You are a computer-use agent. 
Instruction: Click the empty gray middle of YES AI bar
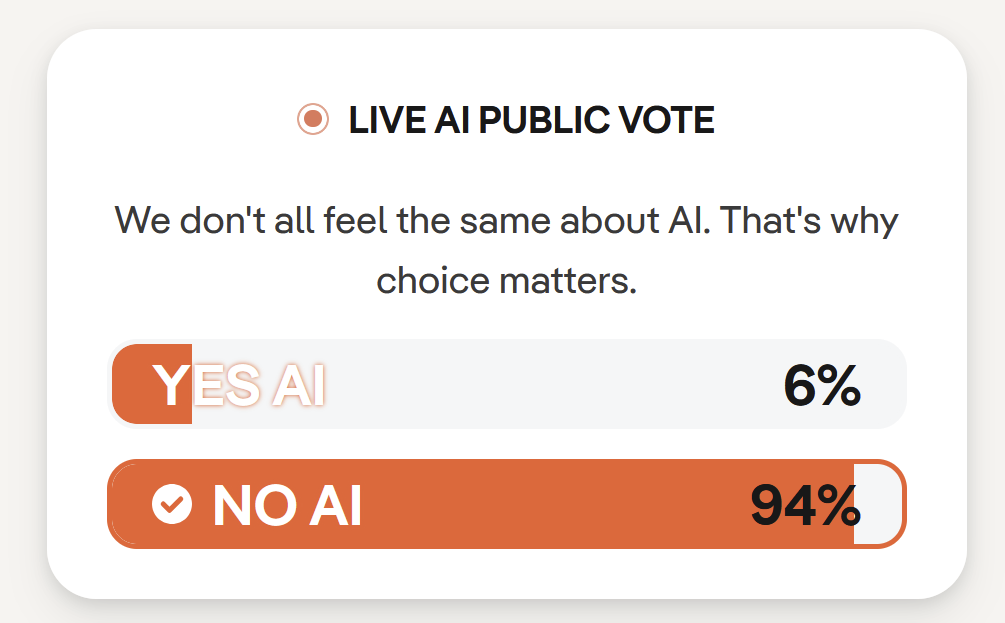550,385
